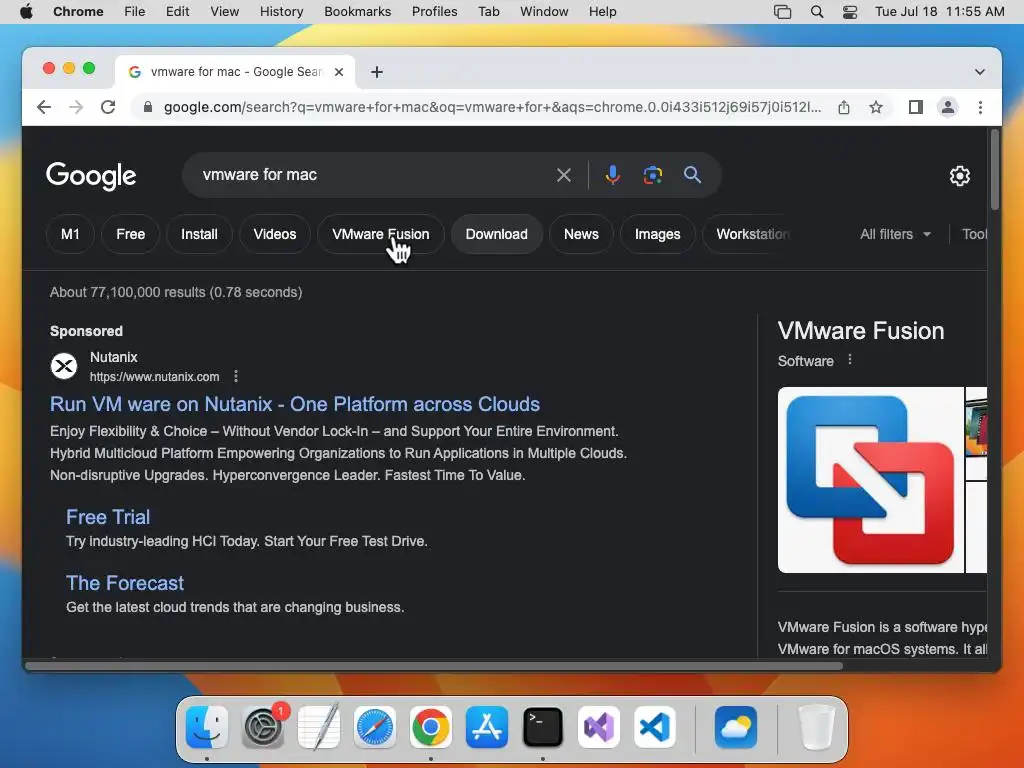Open Nutanix ad options dots
This screenshot has height=768, width=1024.
[x=236, y=376]
